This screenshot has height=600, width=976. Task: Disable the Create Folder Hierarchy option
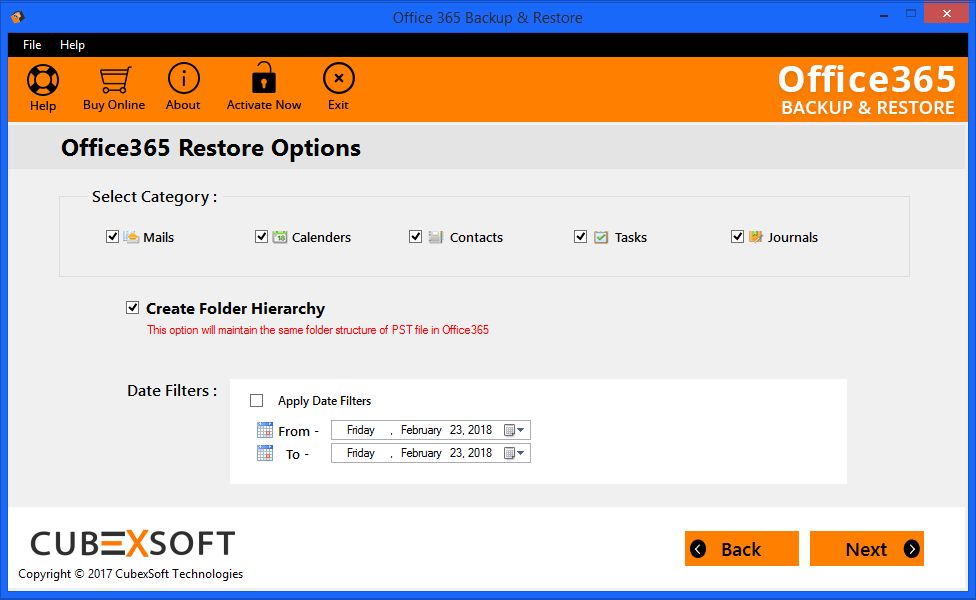pos(133,308)
